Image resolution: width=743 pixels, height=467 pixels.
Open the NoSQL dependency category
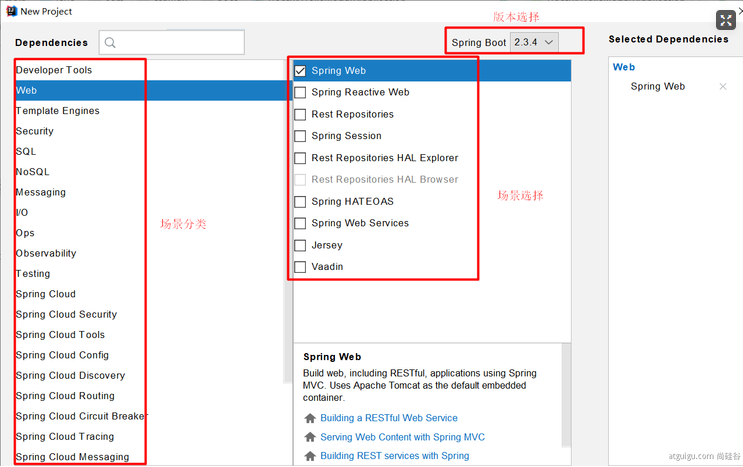[32, 172]
